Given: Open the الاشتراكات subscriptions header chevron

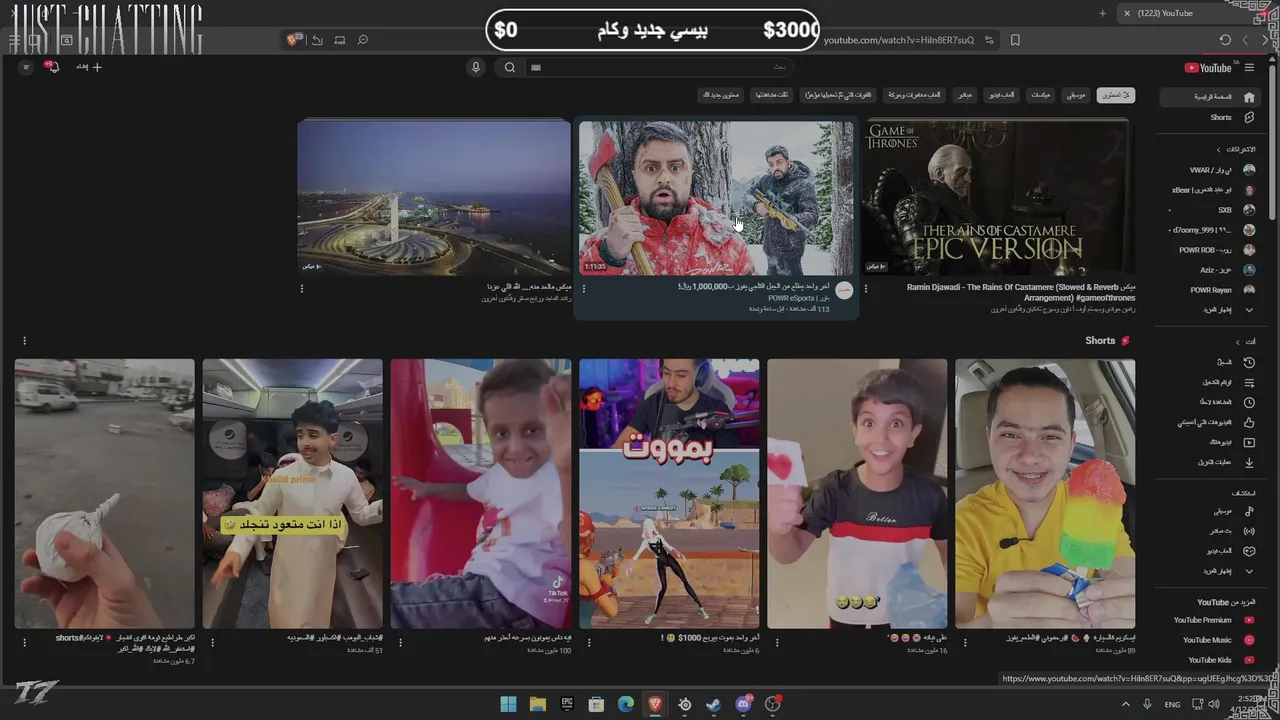Looking at the screenshot, I should (x=1218, y=149).
